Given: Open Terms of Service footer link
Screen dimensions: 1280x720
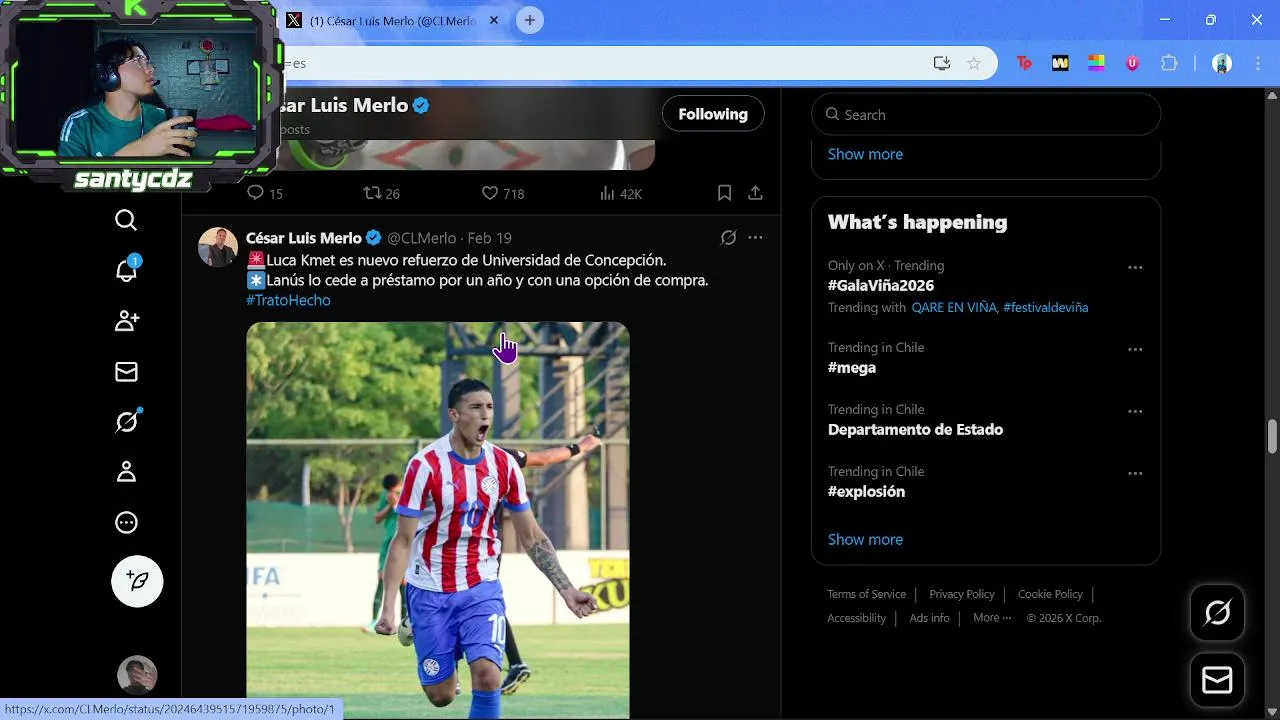Looking at the screenshot, I should [x=866, y=594].
